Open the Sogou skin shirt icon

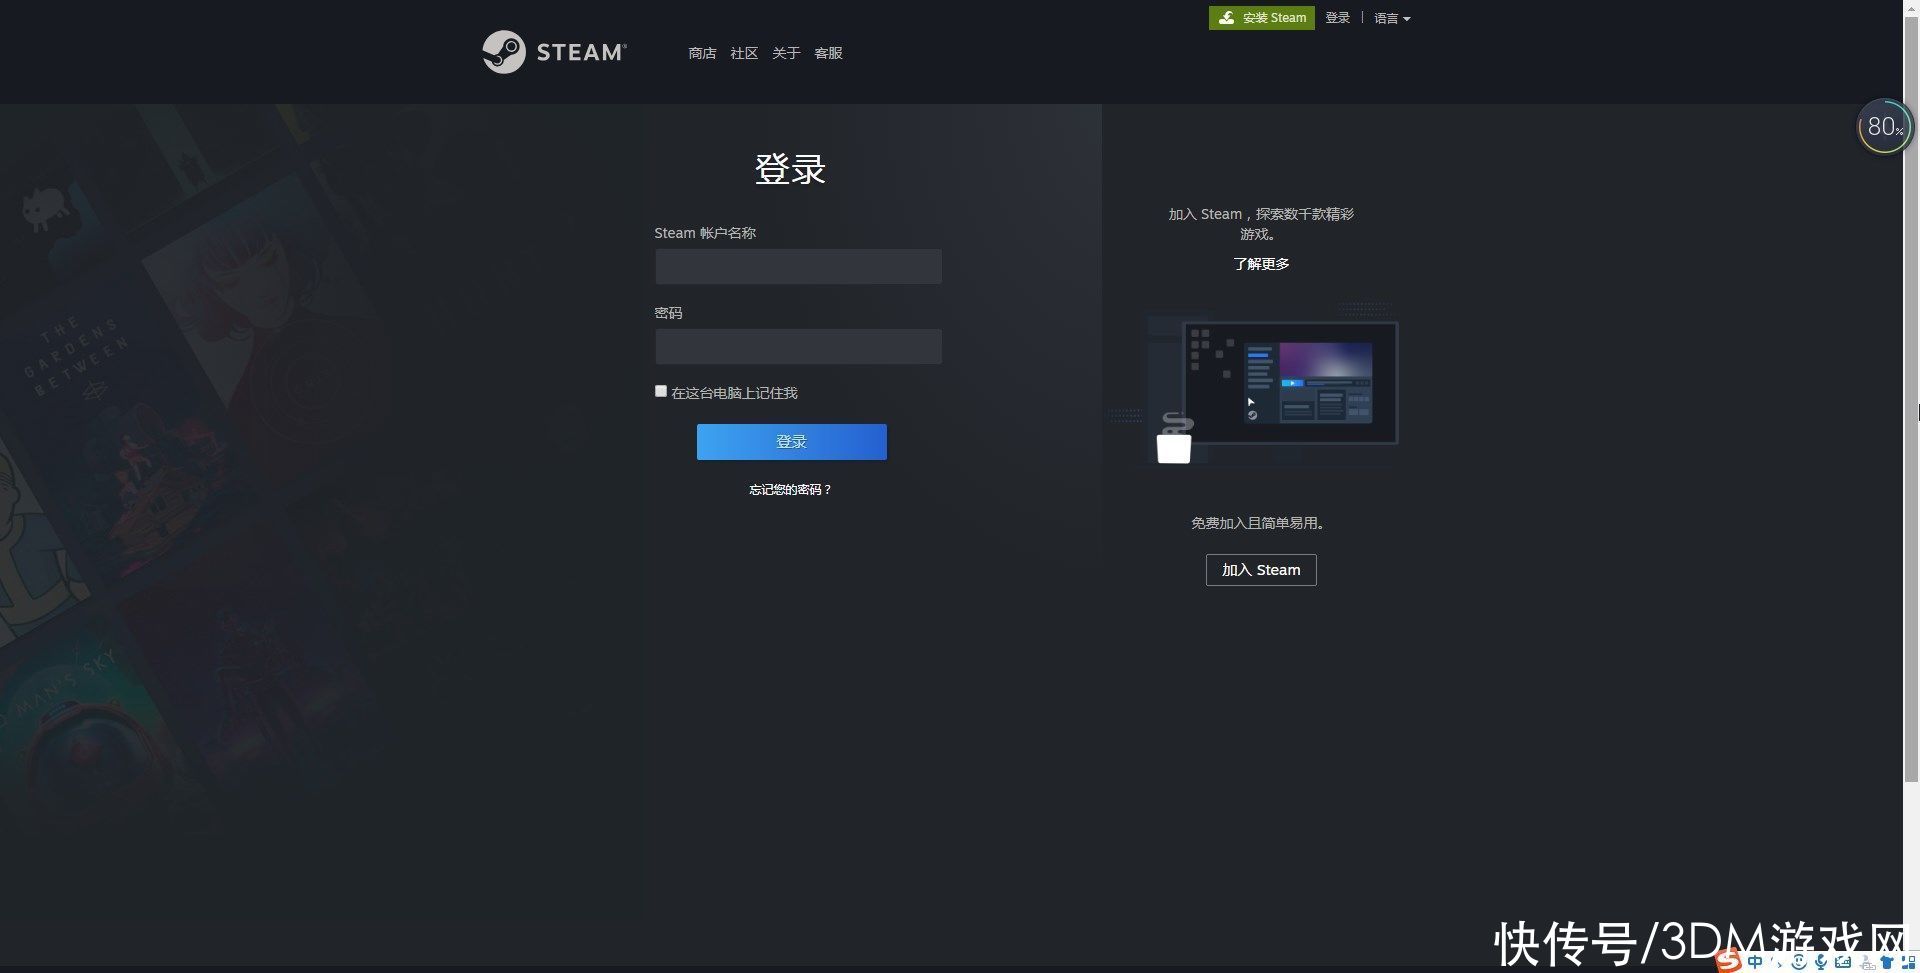click(1887, 962)
